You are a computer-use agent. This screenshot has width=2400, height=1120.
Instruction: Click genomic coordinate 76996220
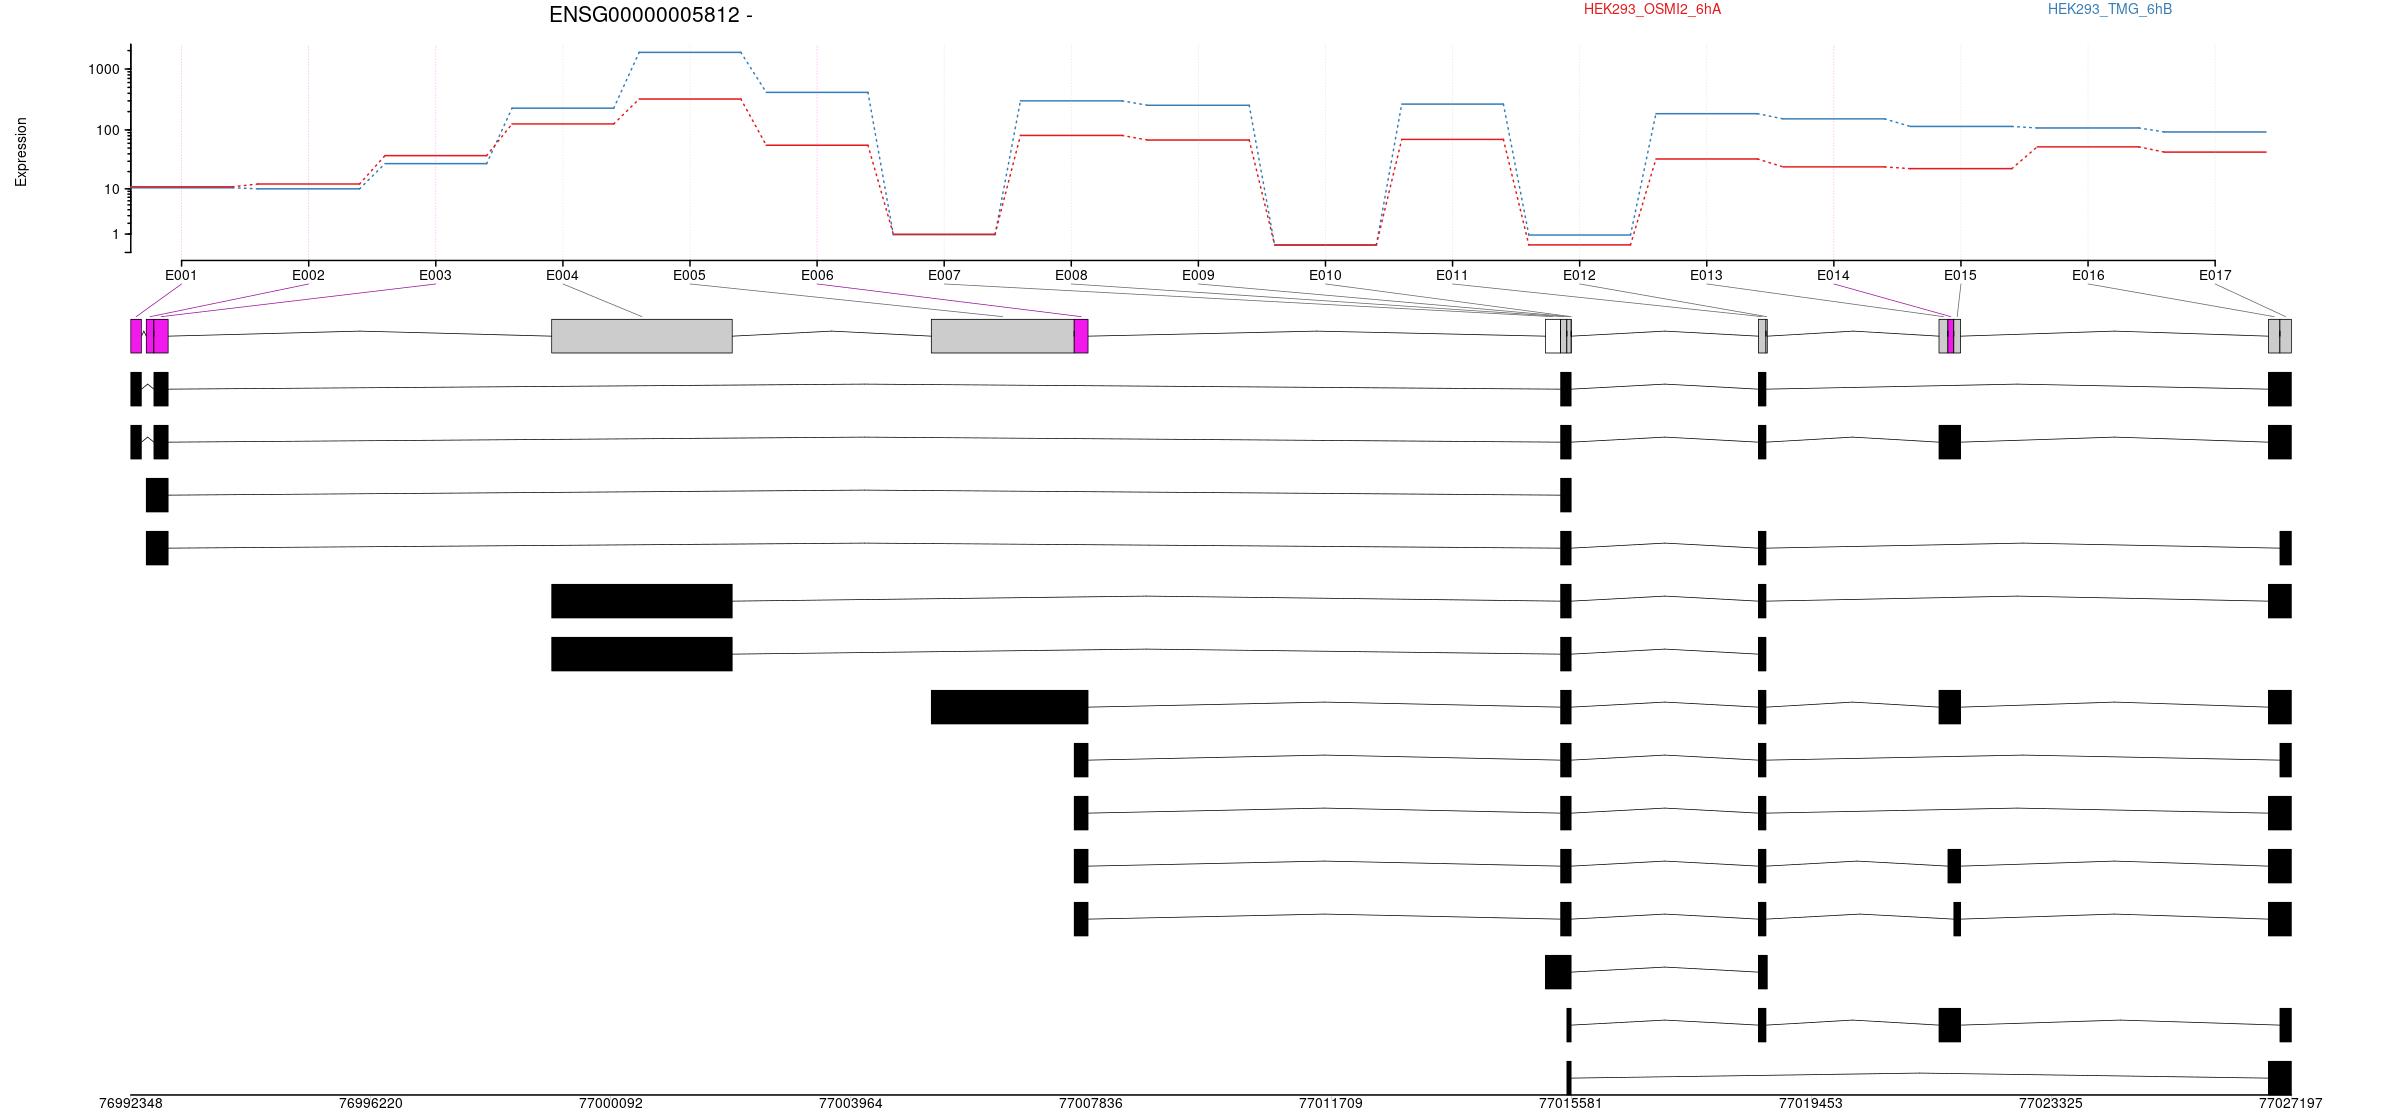click(x=371, y=1103)
